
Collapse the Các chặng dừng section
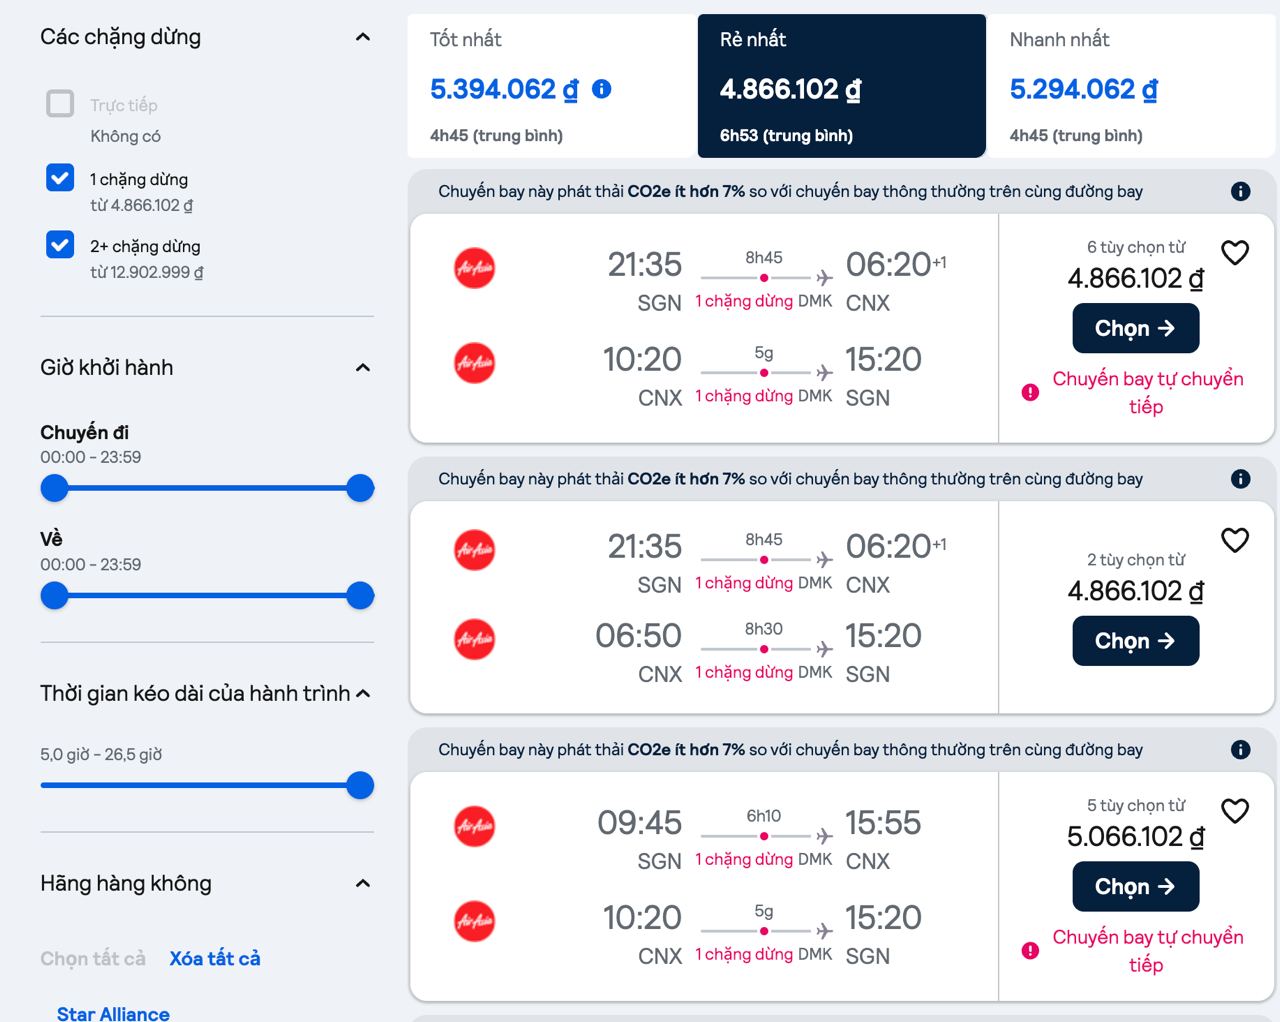(363, 37)
